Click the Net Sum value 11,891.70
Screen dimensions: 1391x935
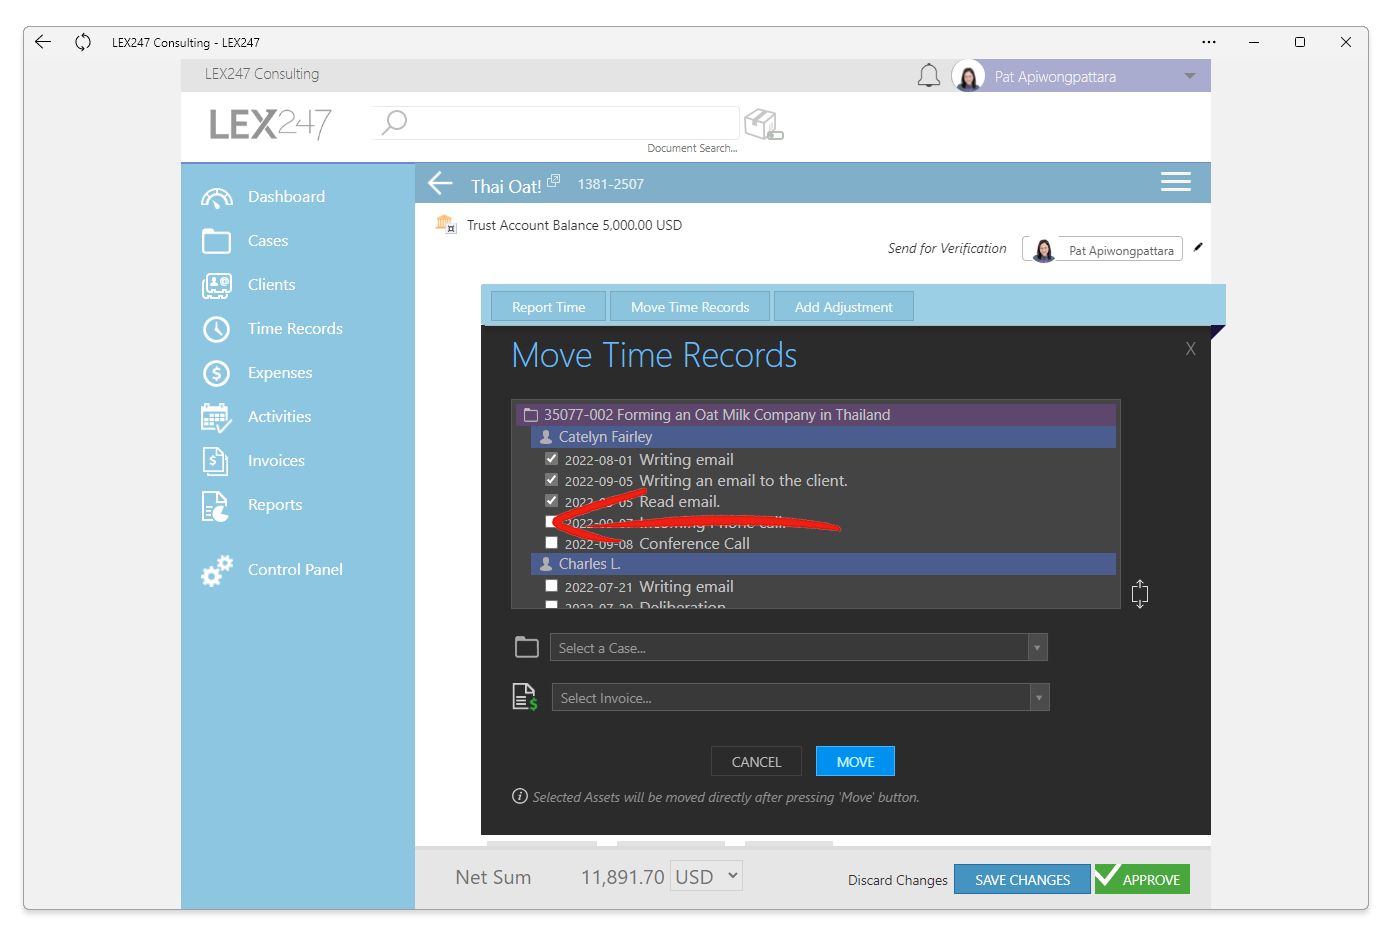(622, 877)
